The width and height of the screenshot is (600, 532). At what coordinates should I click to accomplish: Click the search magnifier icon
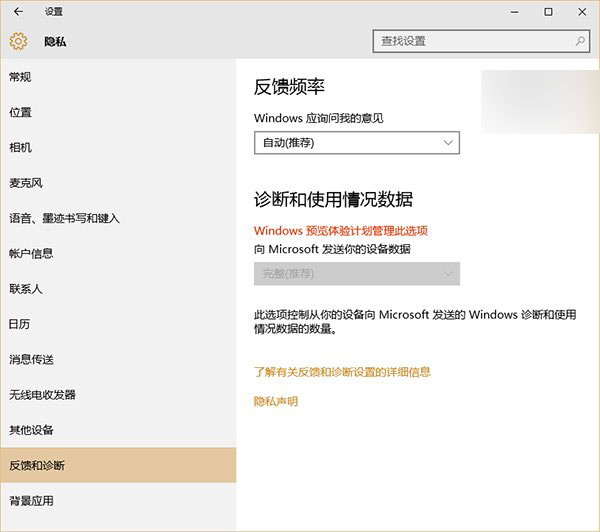(580, 42)
